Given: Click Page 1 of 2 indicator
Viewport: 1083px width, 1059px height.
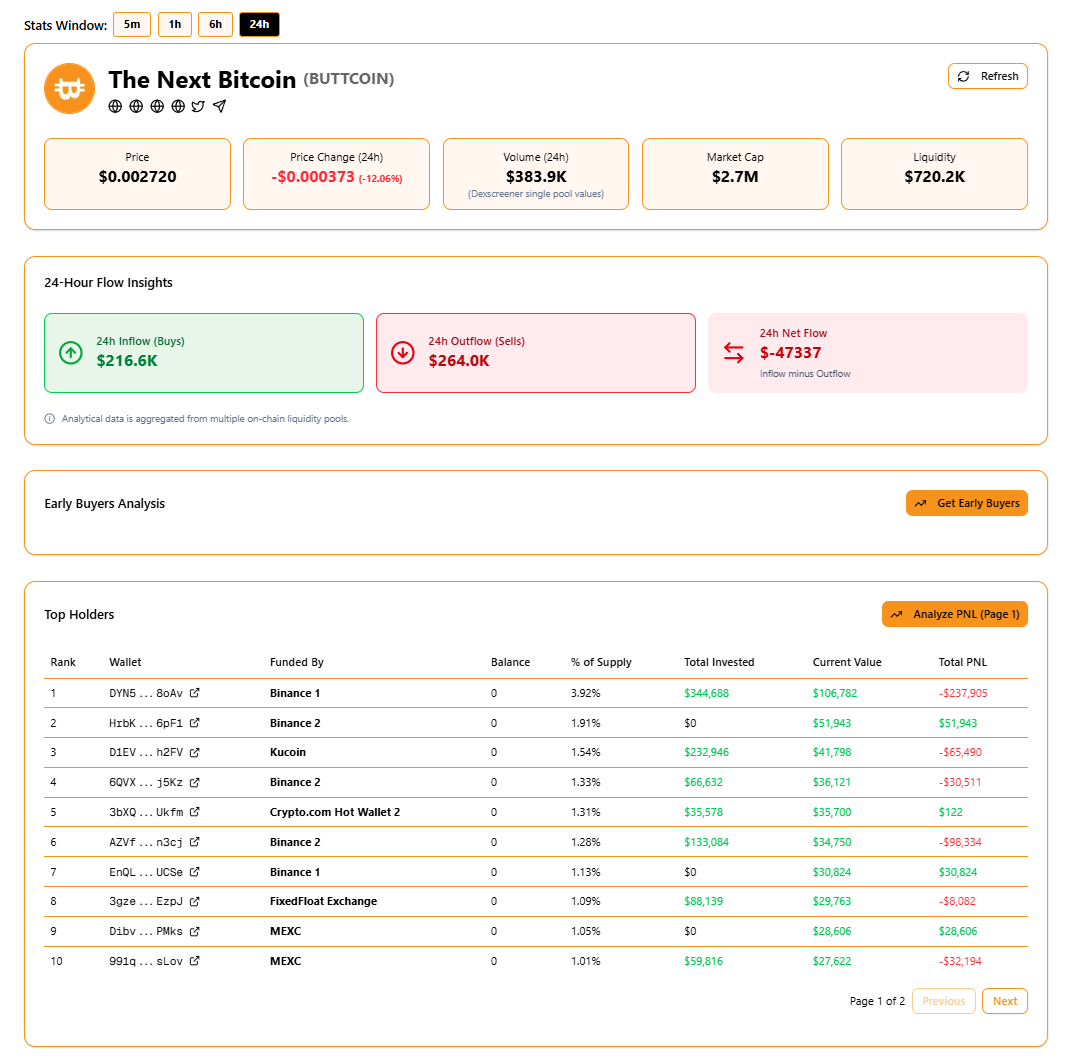Looking at the screenshot, I should tap(877, 1001).
